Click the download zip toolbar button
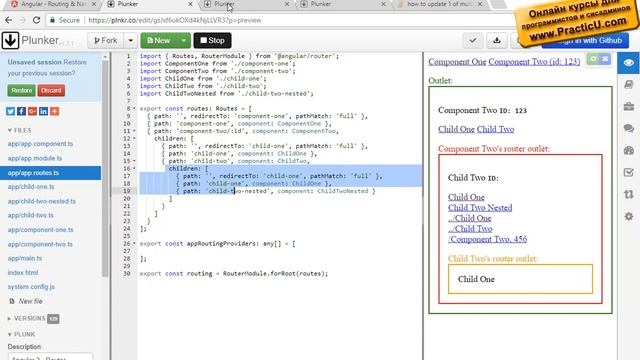Image resolution: width=640 pixels, height=360 pixels. click(497, 40)
